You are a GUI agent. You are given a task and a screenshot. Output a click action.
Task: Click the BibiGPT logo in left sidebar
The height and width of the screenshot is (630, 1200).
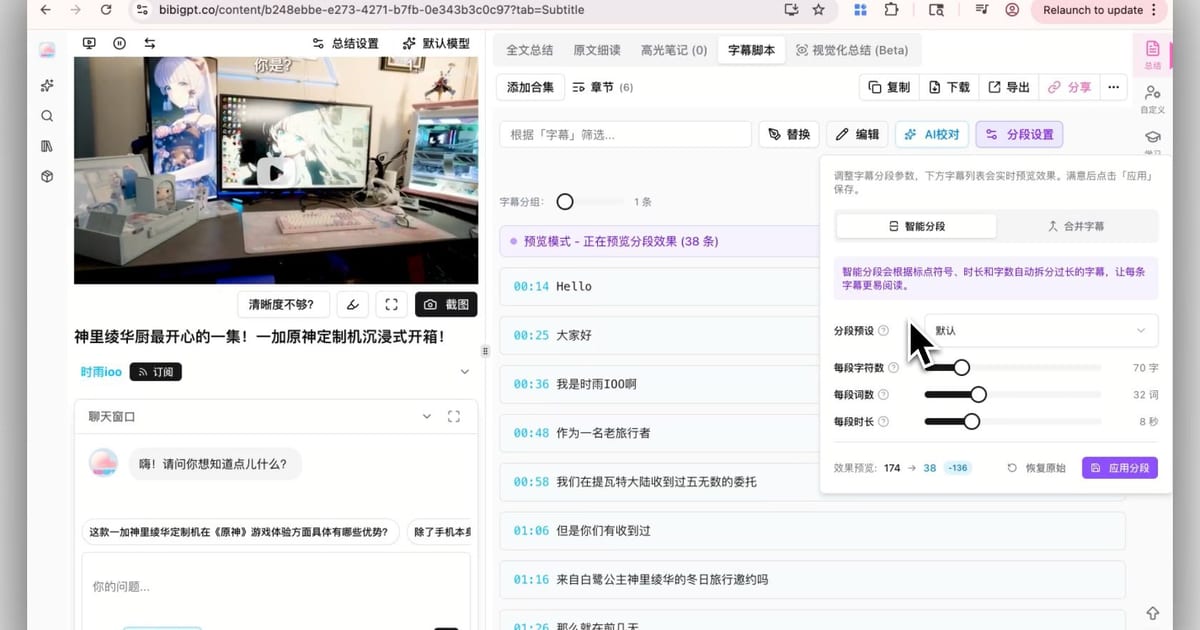[x=47, y=50]
